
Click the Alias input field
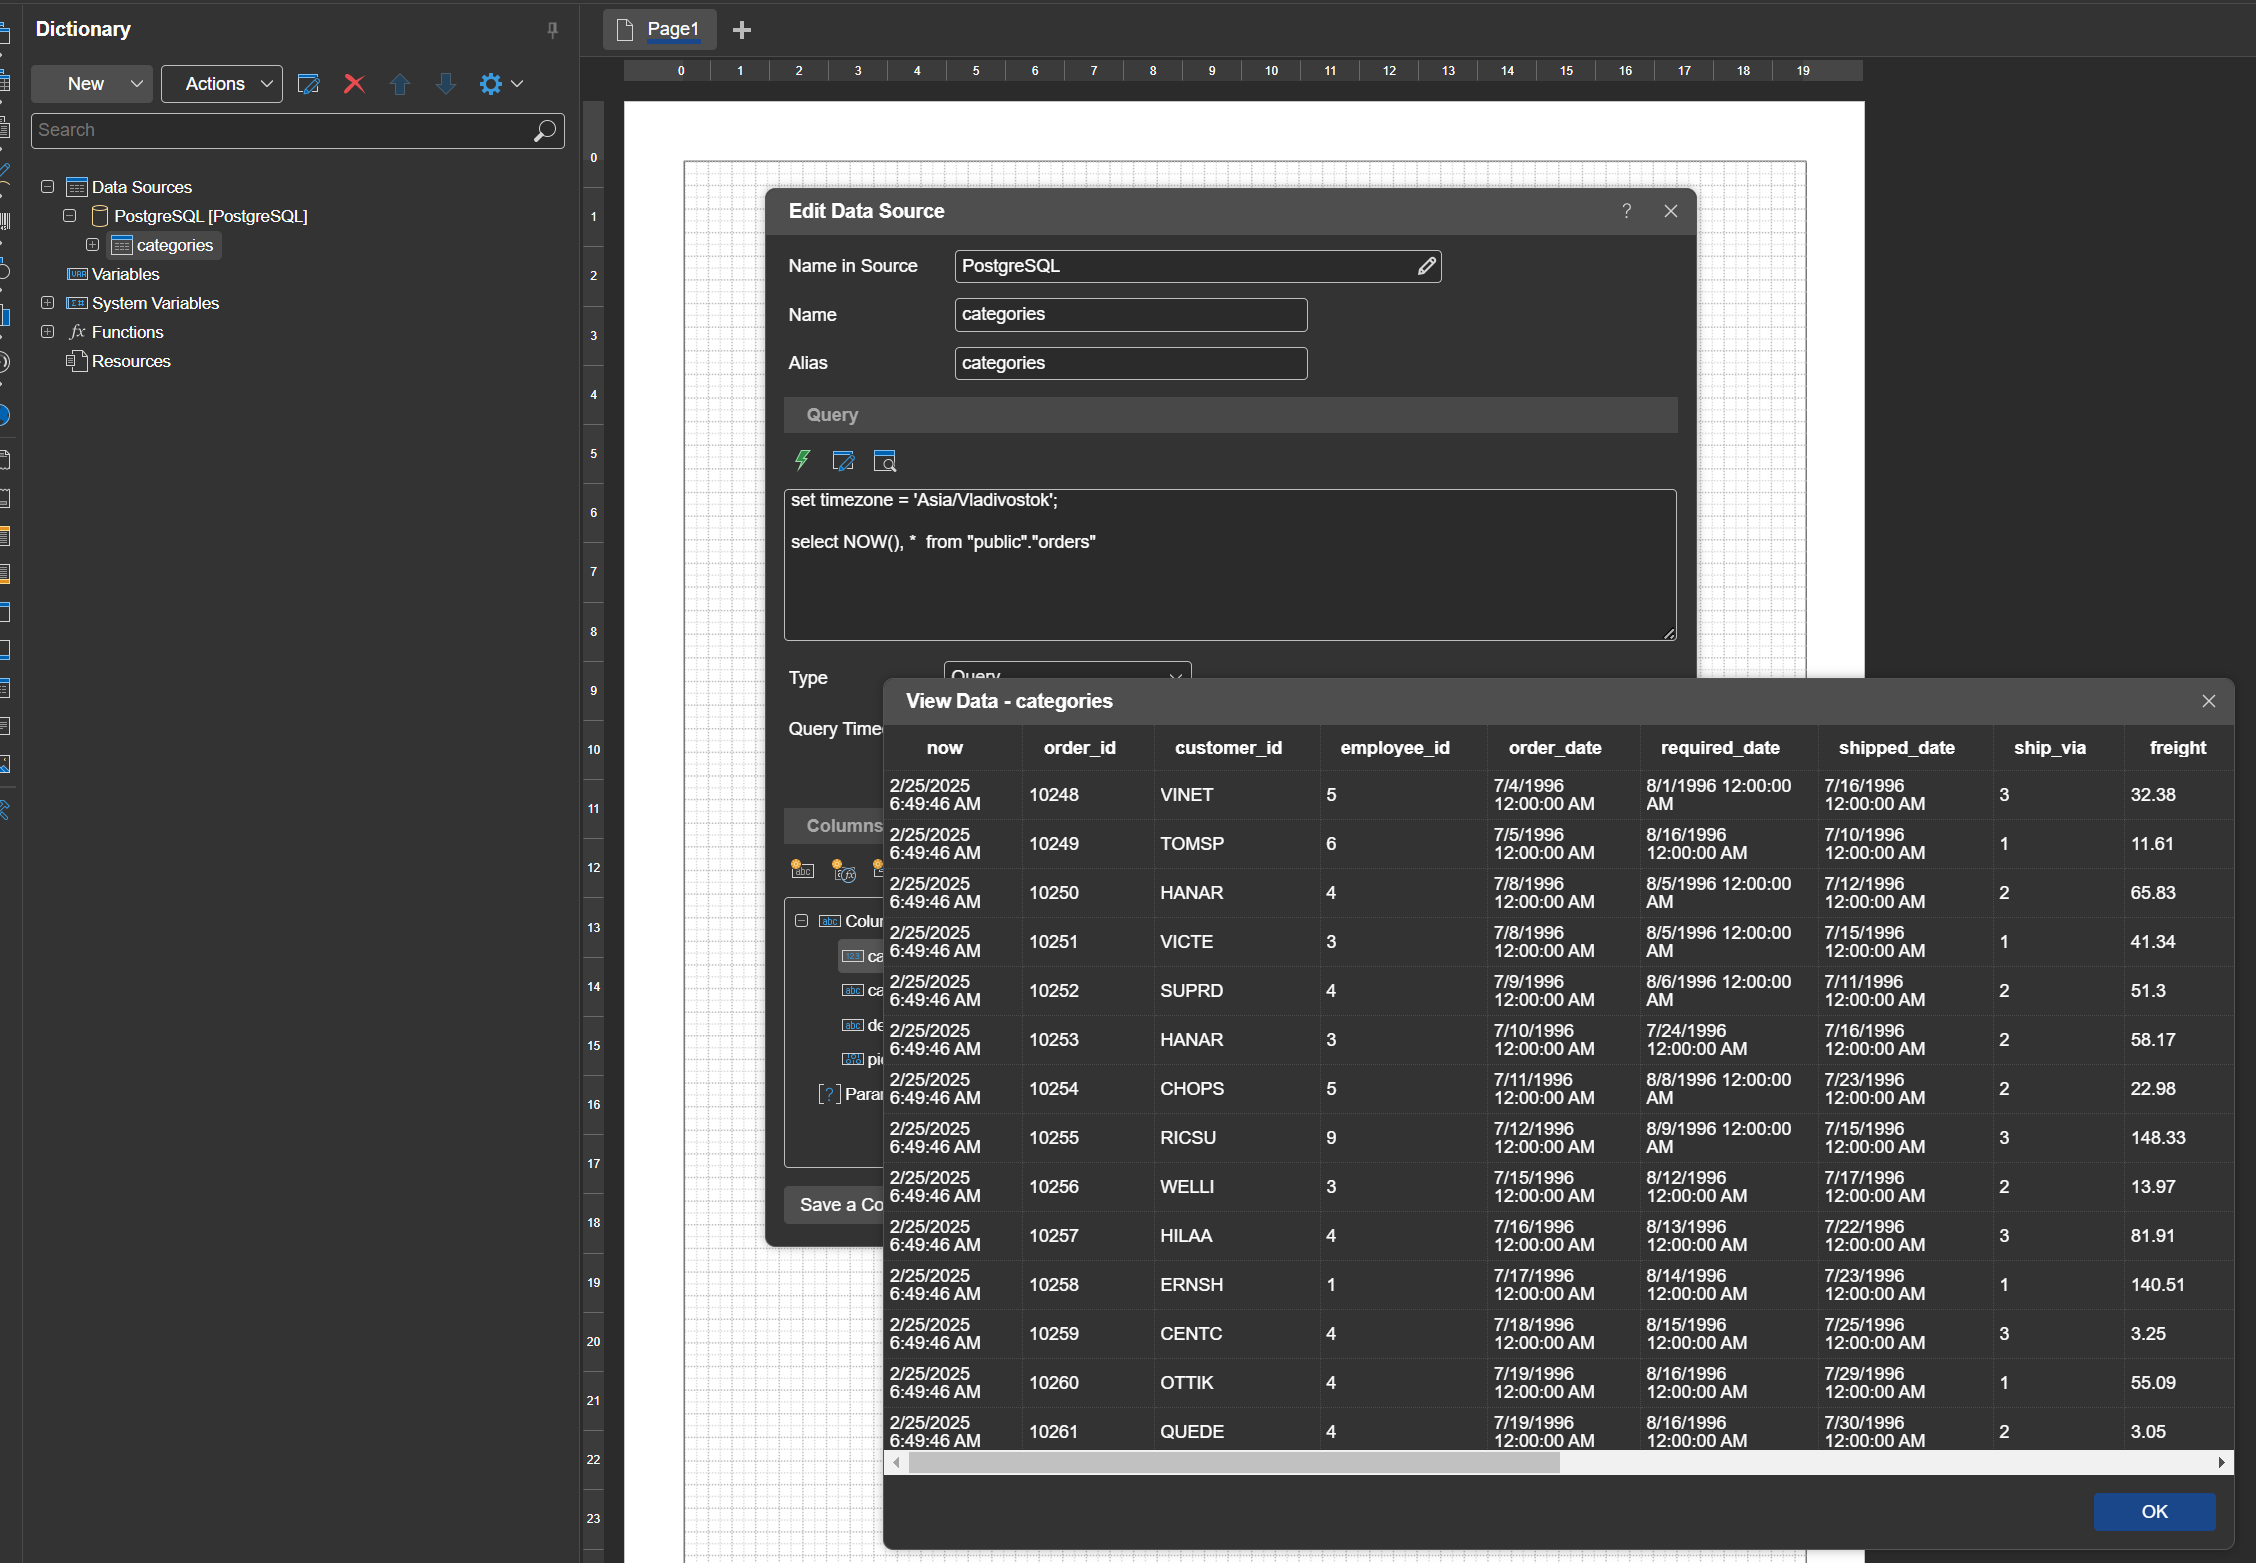(x=1131, y=364)
